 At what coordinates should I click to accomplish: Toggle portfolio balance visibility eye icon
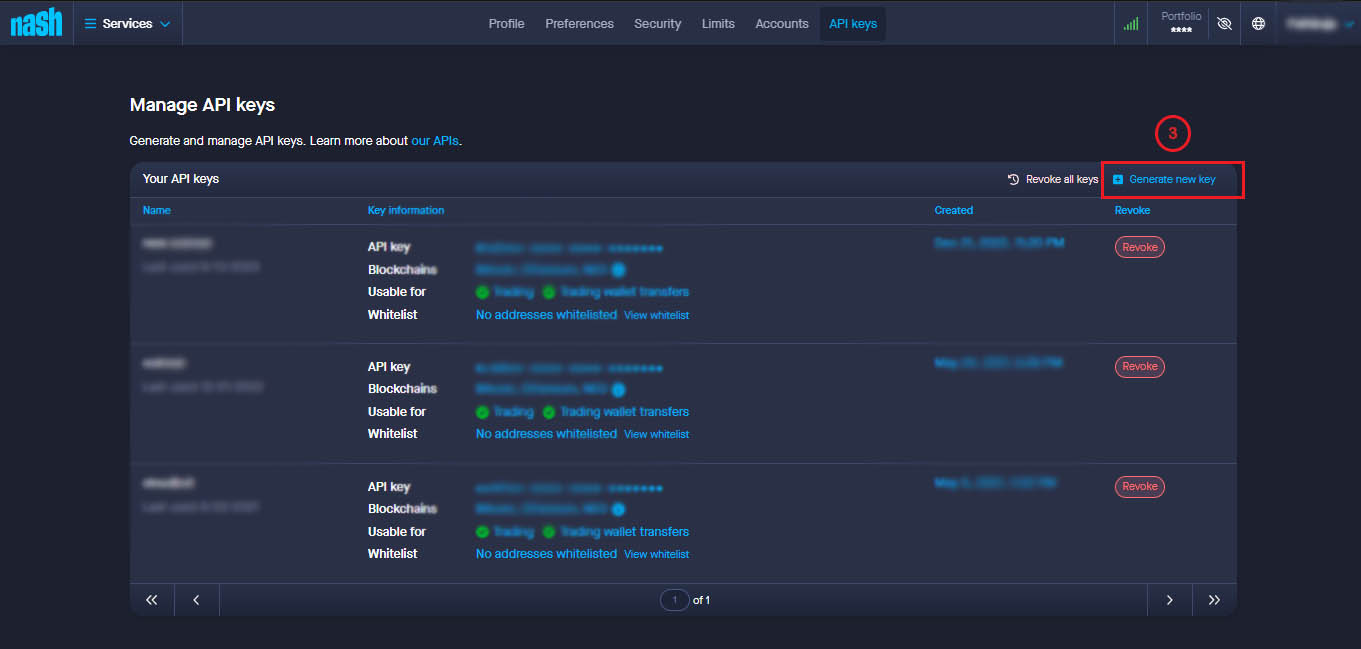tap(1224, 24)
